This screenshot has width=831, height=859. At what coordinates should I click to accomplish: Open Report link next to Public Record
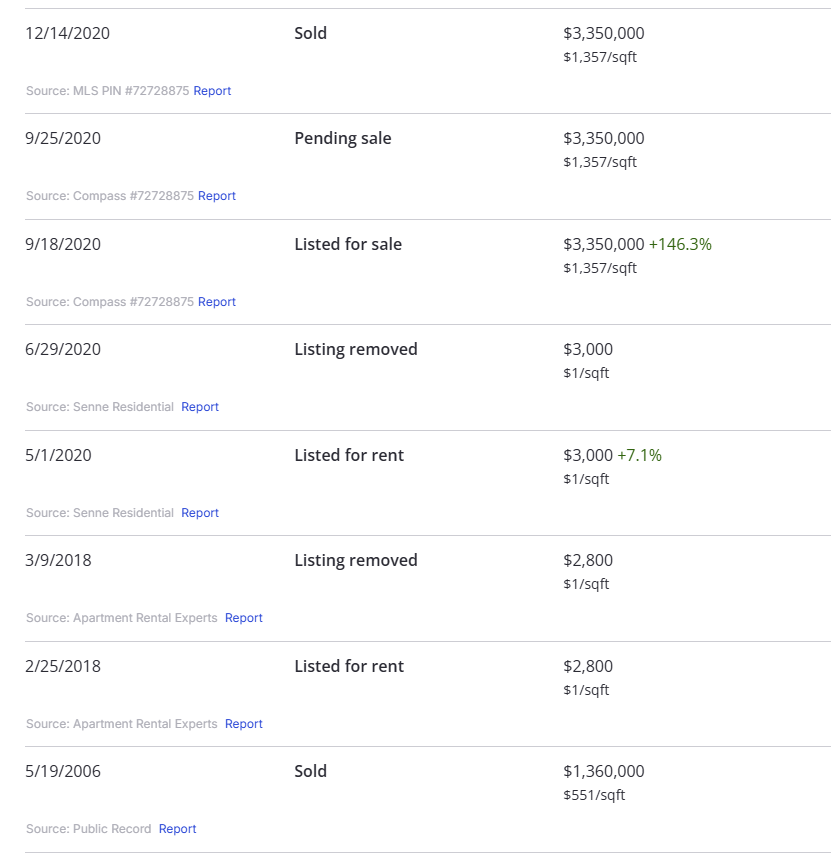click(x=178, y=829)
